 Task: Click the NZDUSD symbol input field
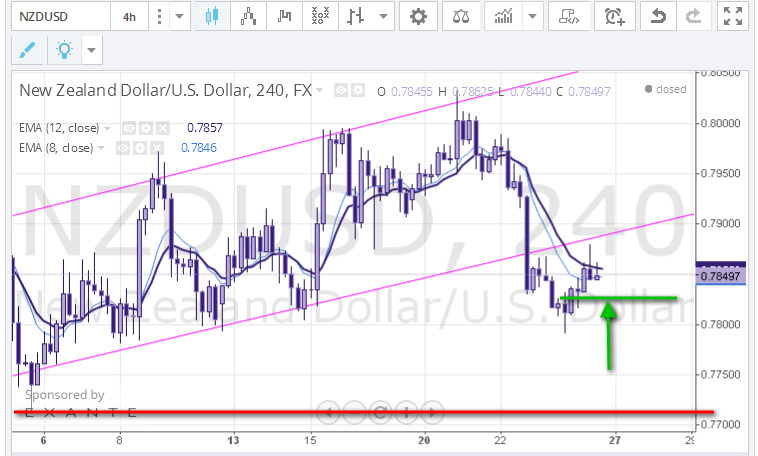[61, 16]
